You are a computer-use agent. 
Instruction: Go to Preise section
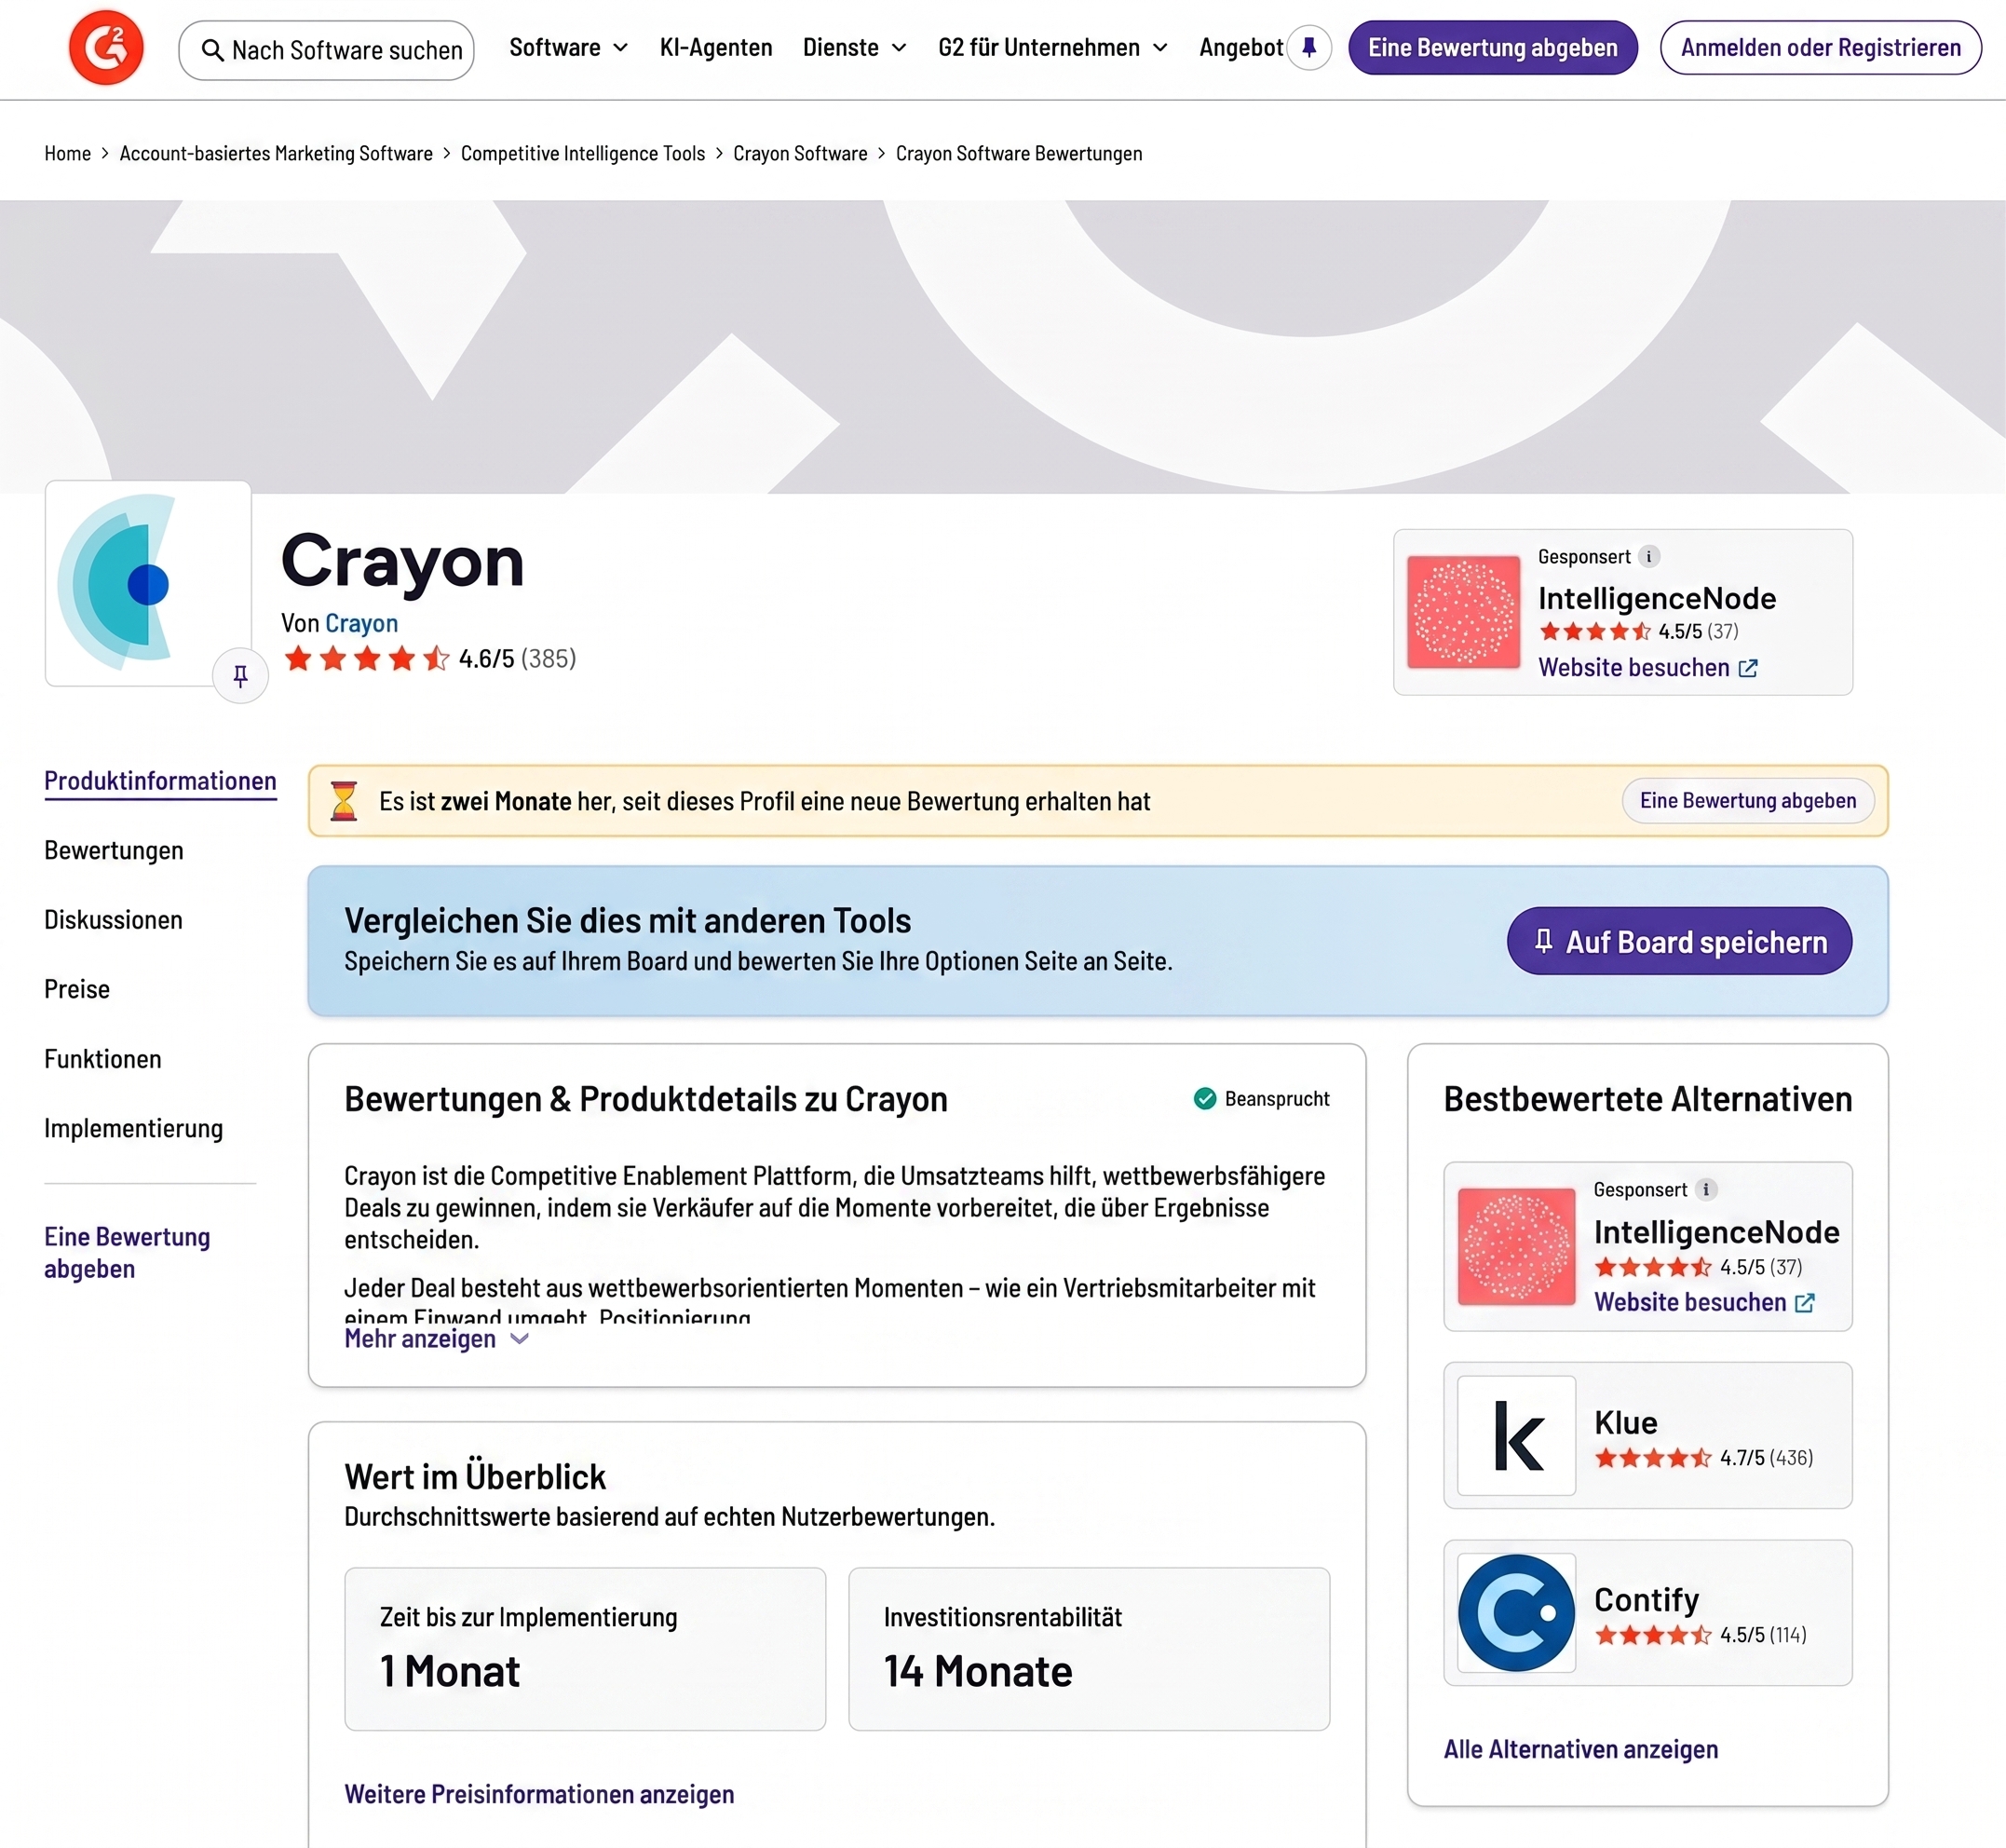click(x=77, y=989)
